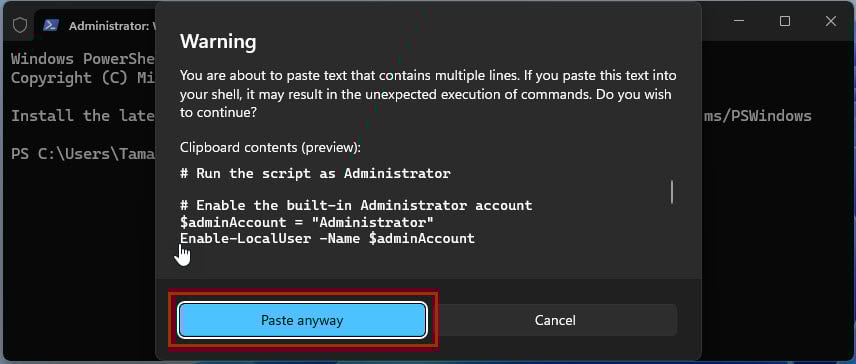Click the multi-line paste warning paragraph
This screenshot has width=856, height=364.
tap(429, 94)
